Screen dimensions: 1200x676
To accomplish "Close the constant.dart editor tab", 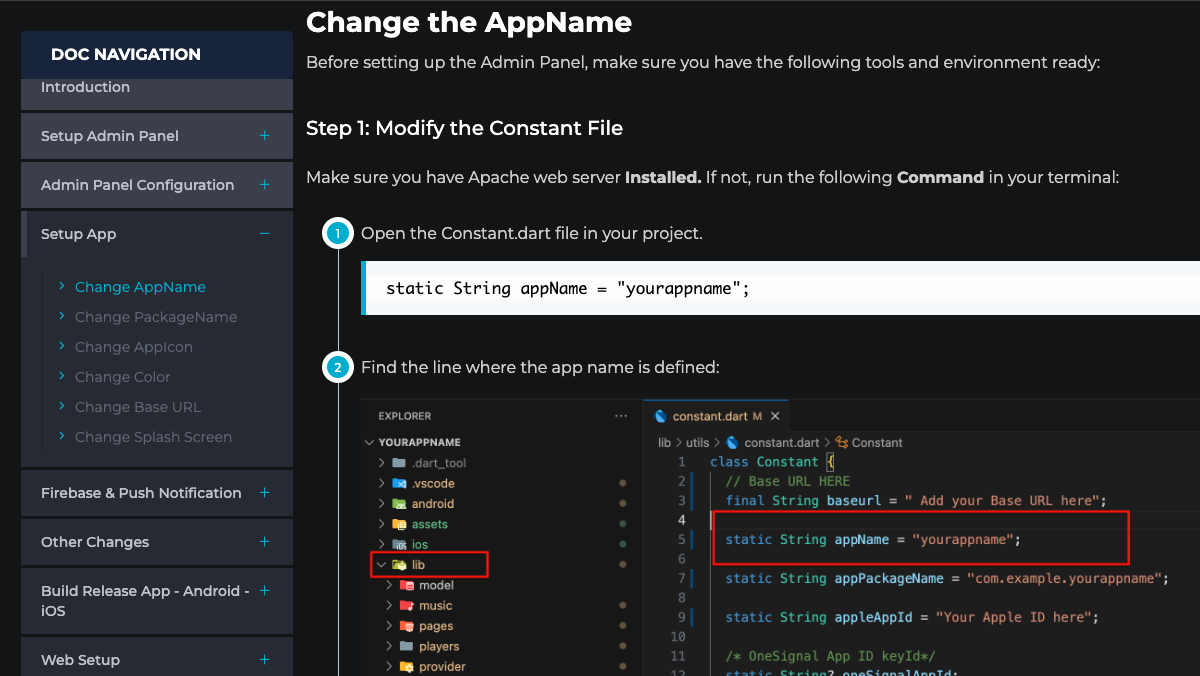I will click(x=775, y=416).
